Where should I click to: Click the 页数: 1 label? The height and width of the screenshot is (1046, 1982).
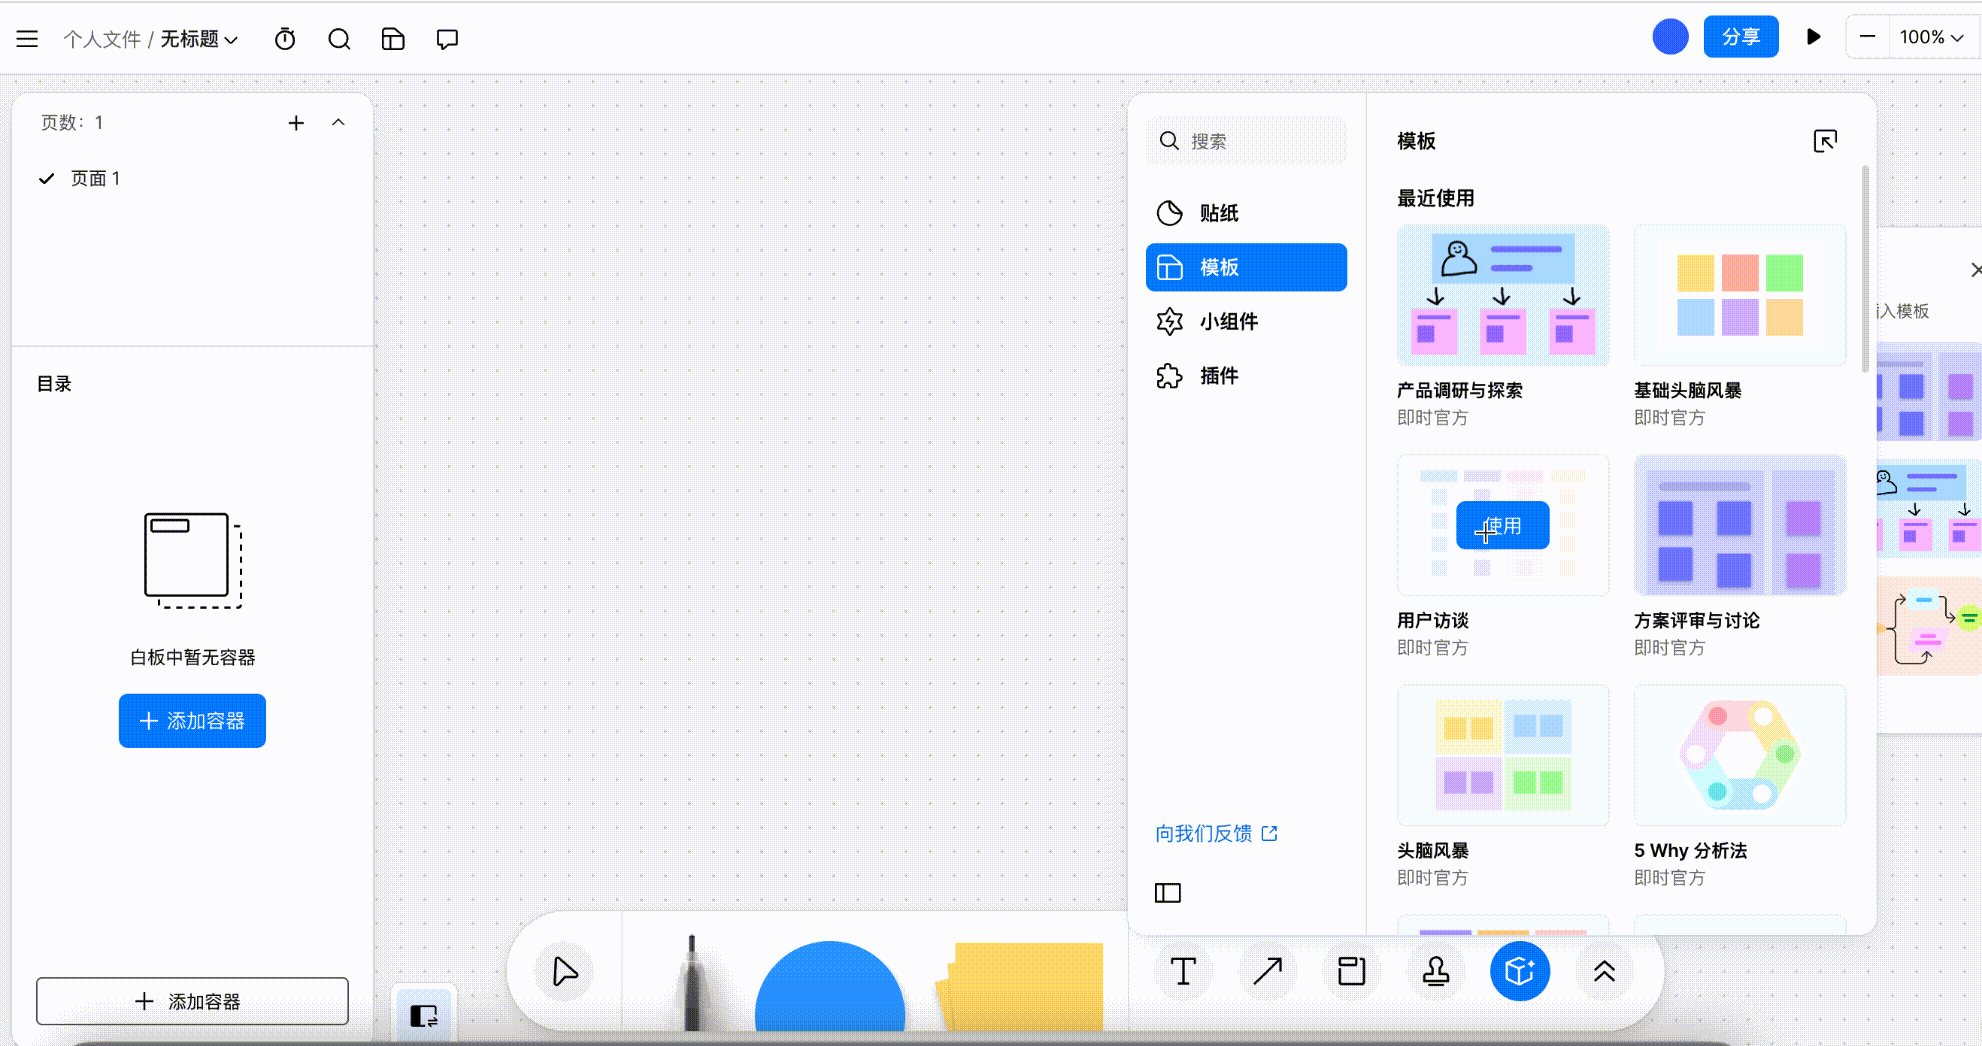(72, 122)
